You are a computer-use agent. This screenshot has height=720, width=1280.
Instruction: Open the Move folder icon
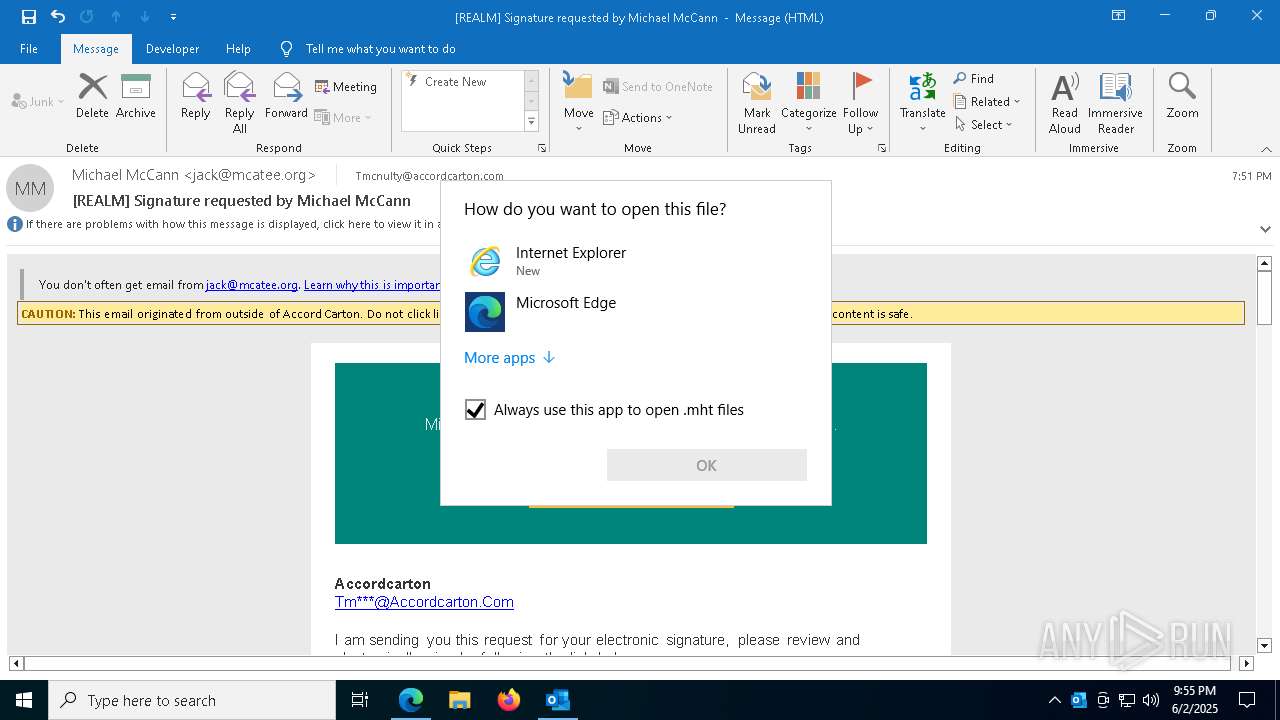pos(578,102)
